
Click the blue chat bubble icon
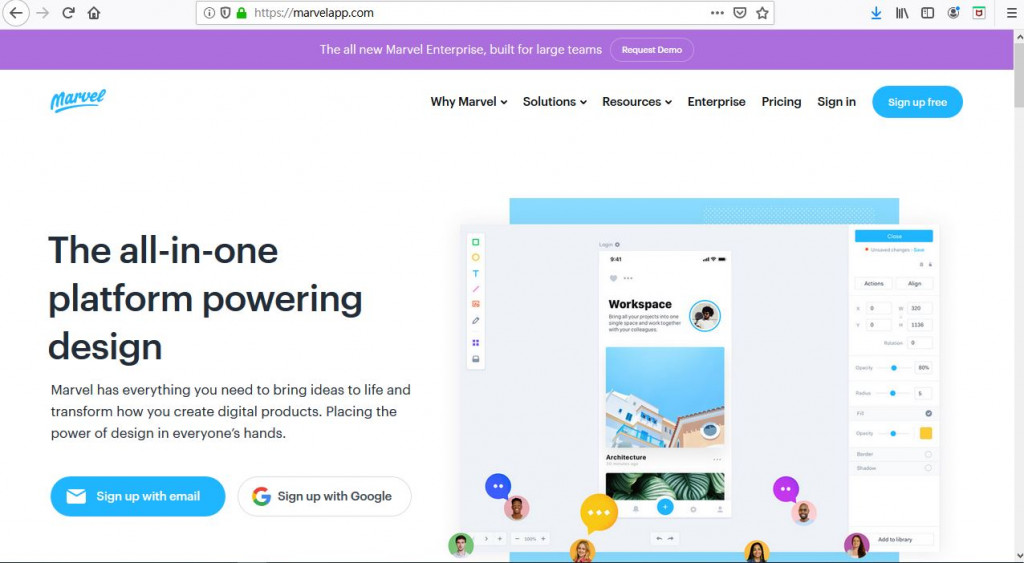point(498,487)
